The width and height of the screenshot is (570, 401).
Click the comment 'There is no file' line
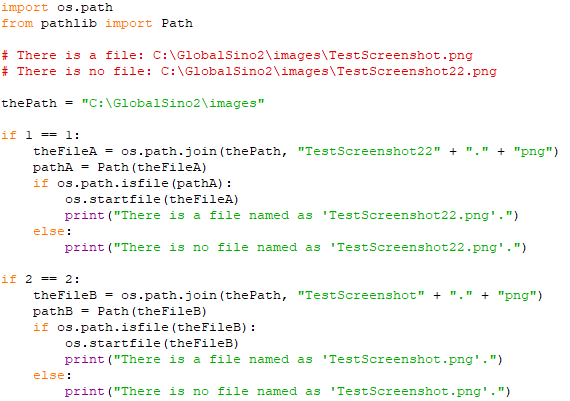point(249,71)
